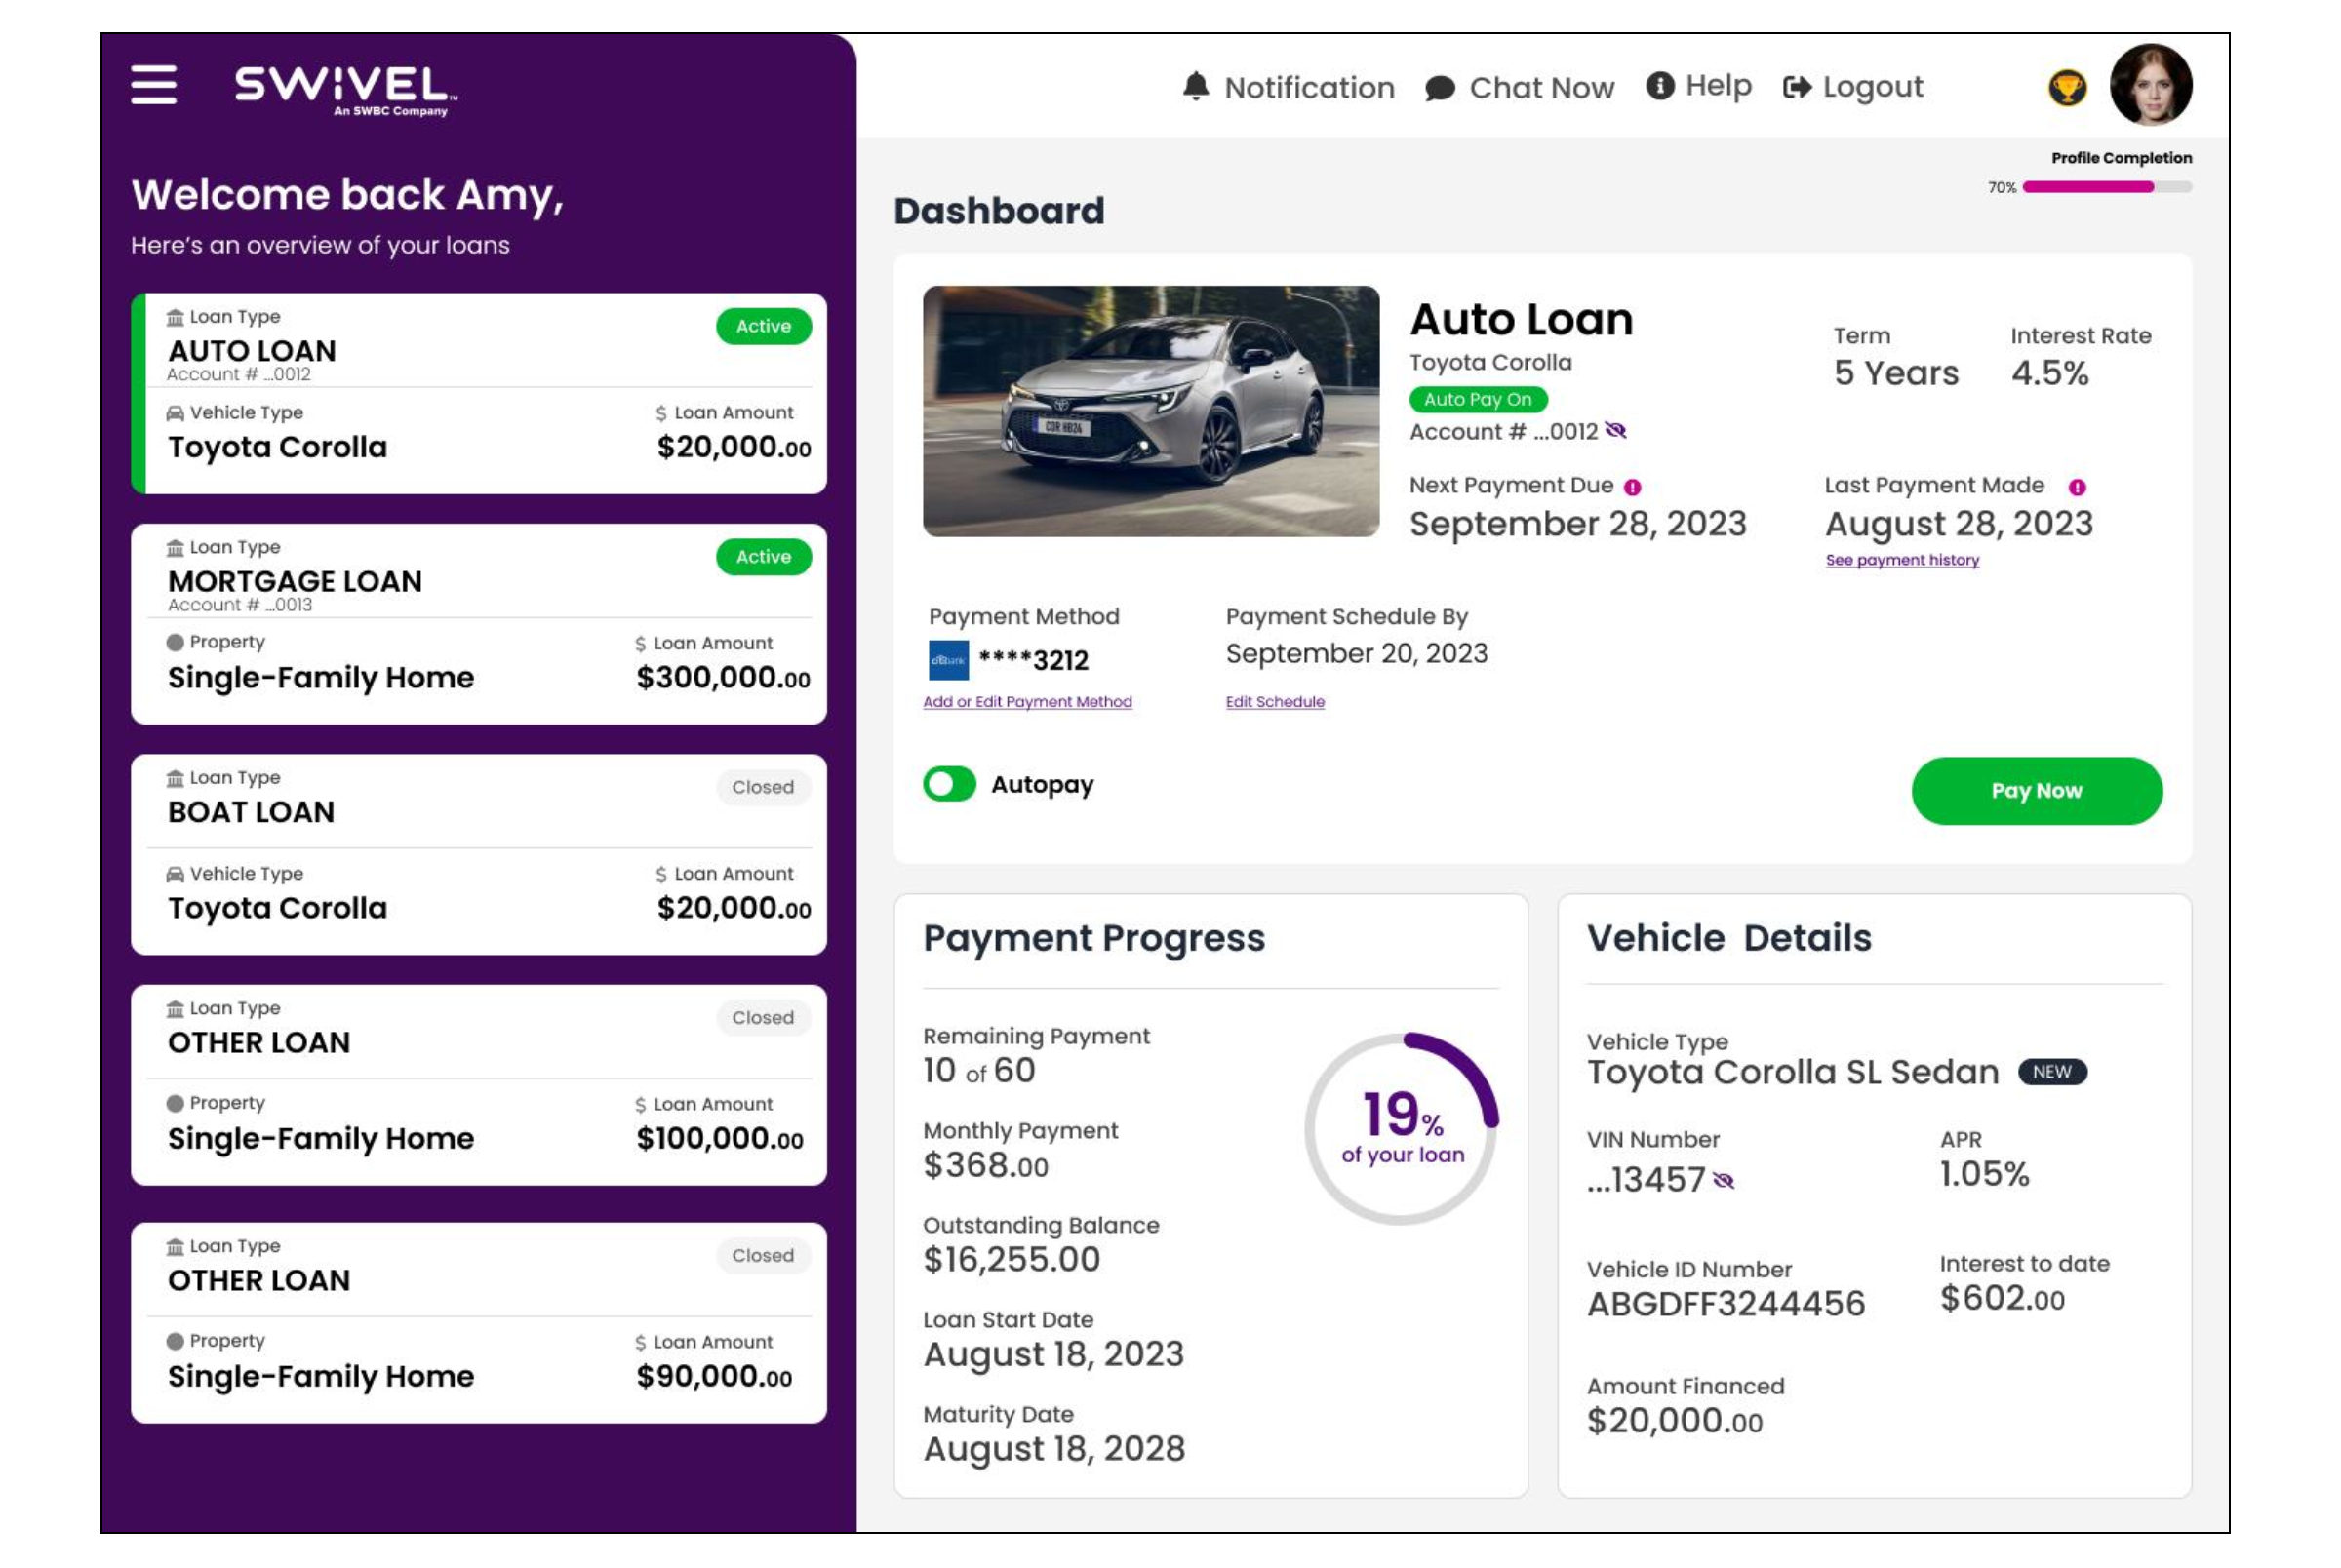Open the user profile avatar
Image resolution: width=2341 pixels, height=1568 pixels.
click(x=2150, y=86)
